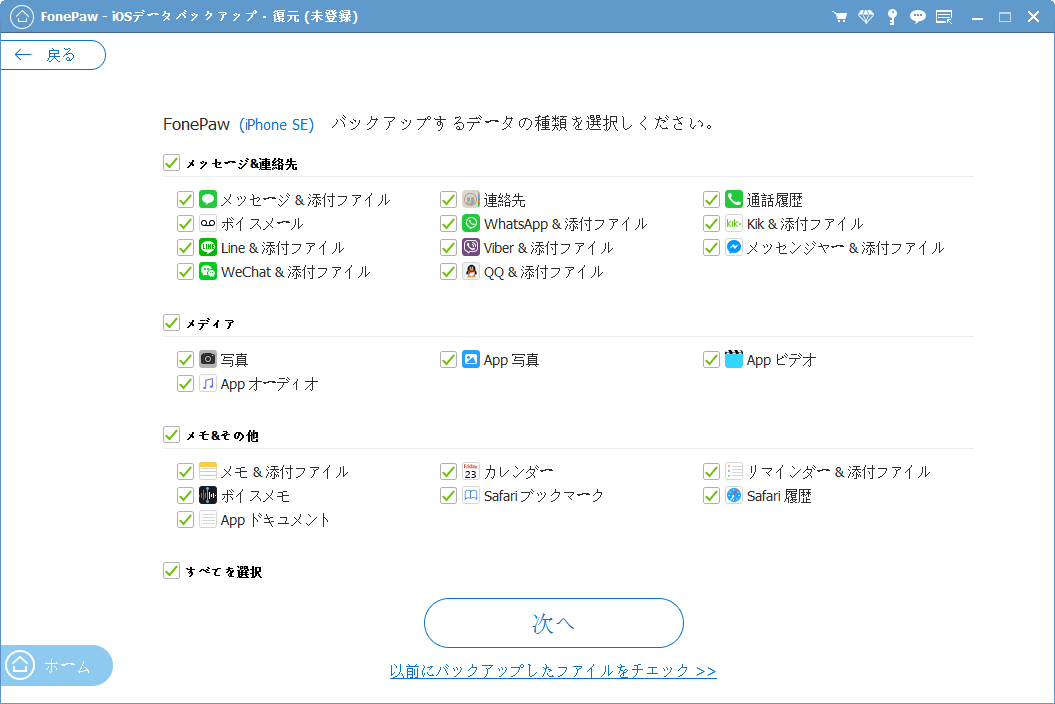This screenshot has width=1055, height=704.
Task: Select the Viber app icon
Action: tap(469, 247)
